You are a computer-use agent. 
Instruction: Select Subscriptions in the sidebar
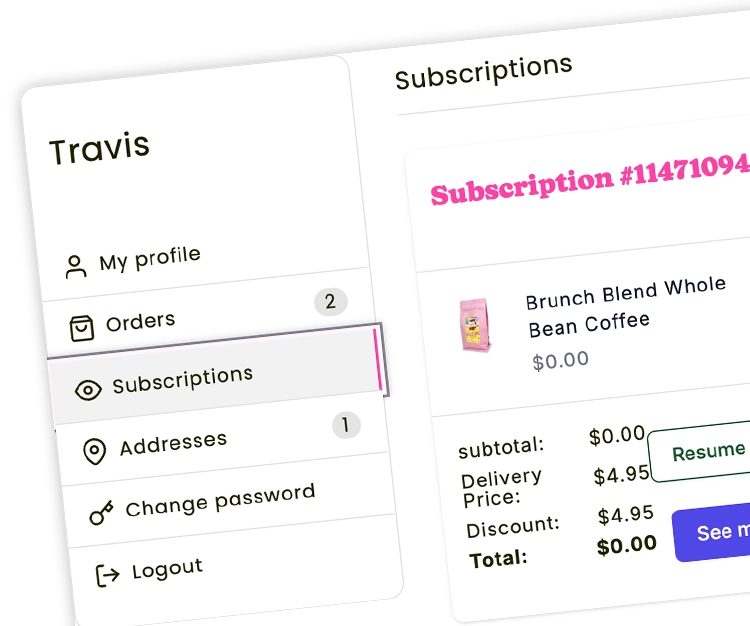coord(182,379)
